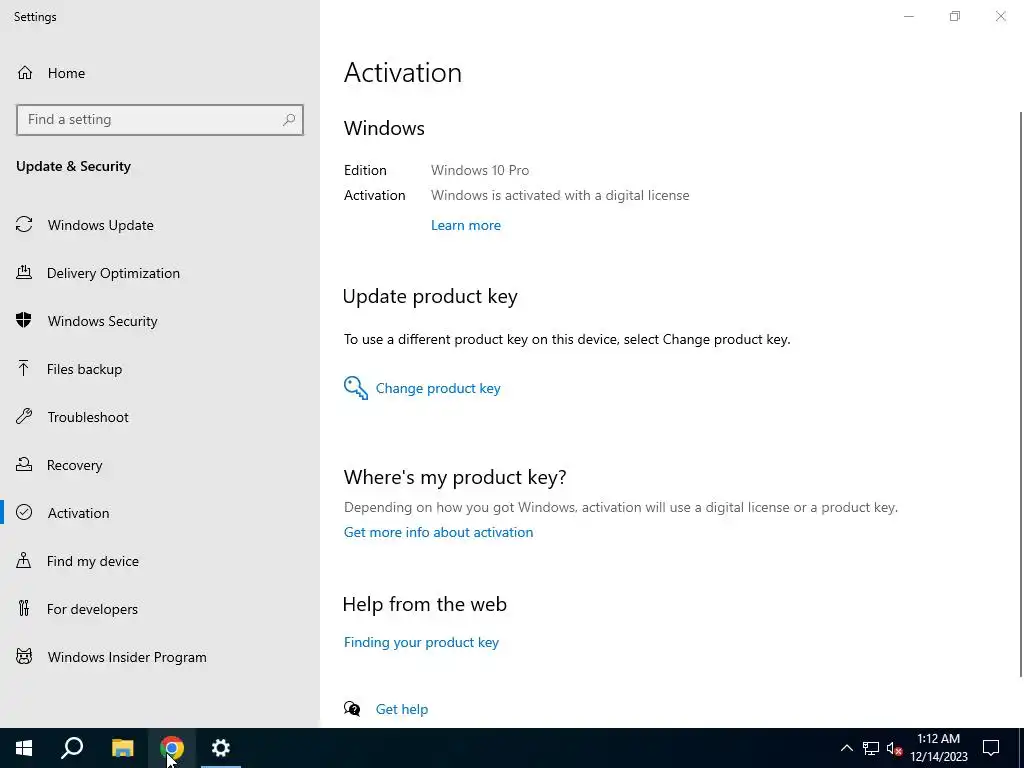Screen dimensions: 1024x768
Task: Open For developers settings
Action: tap(92, 609)
